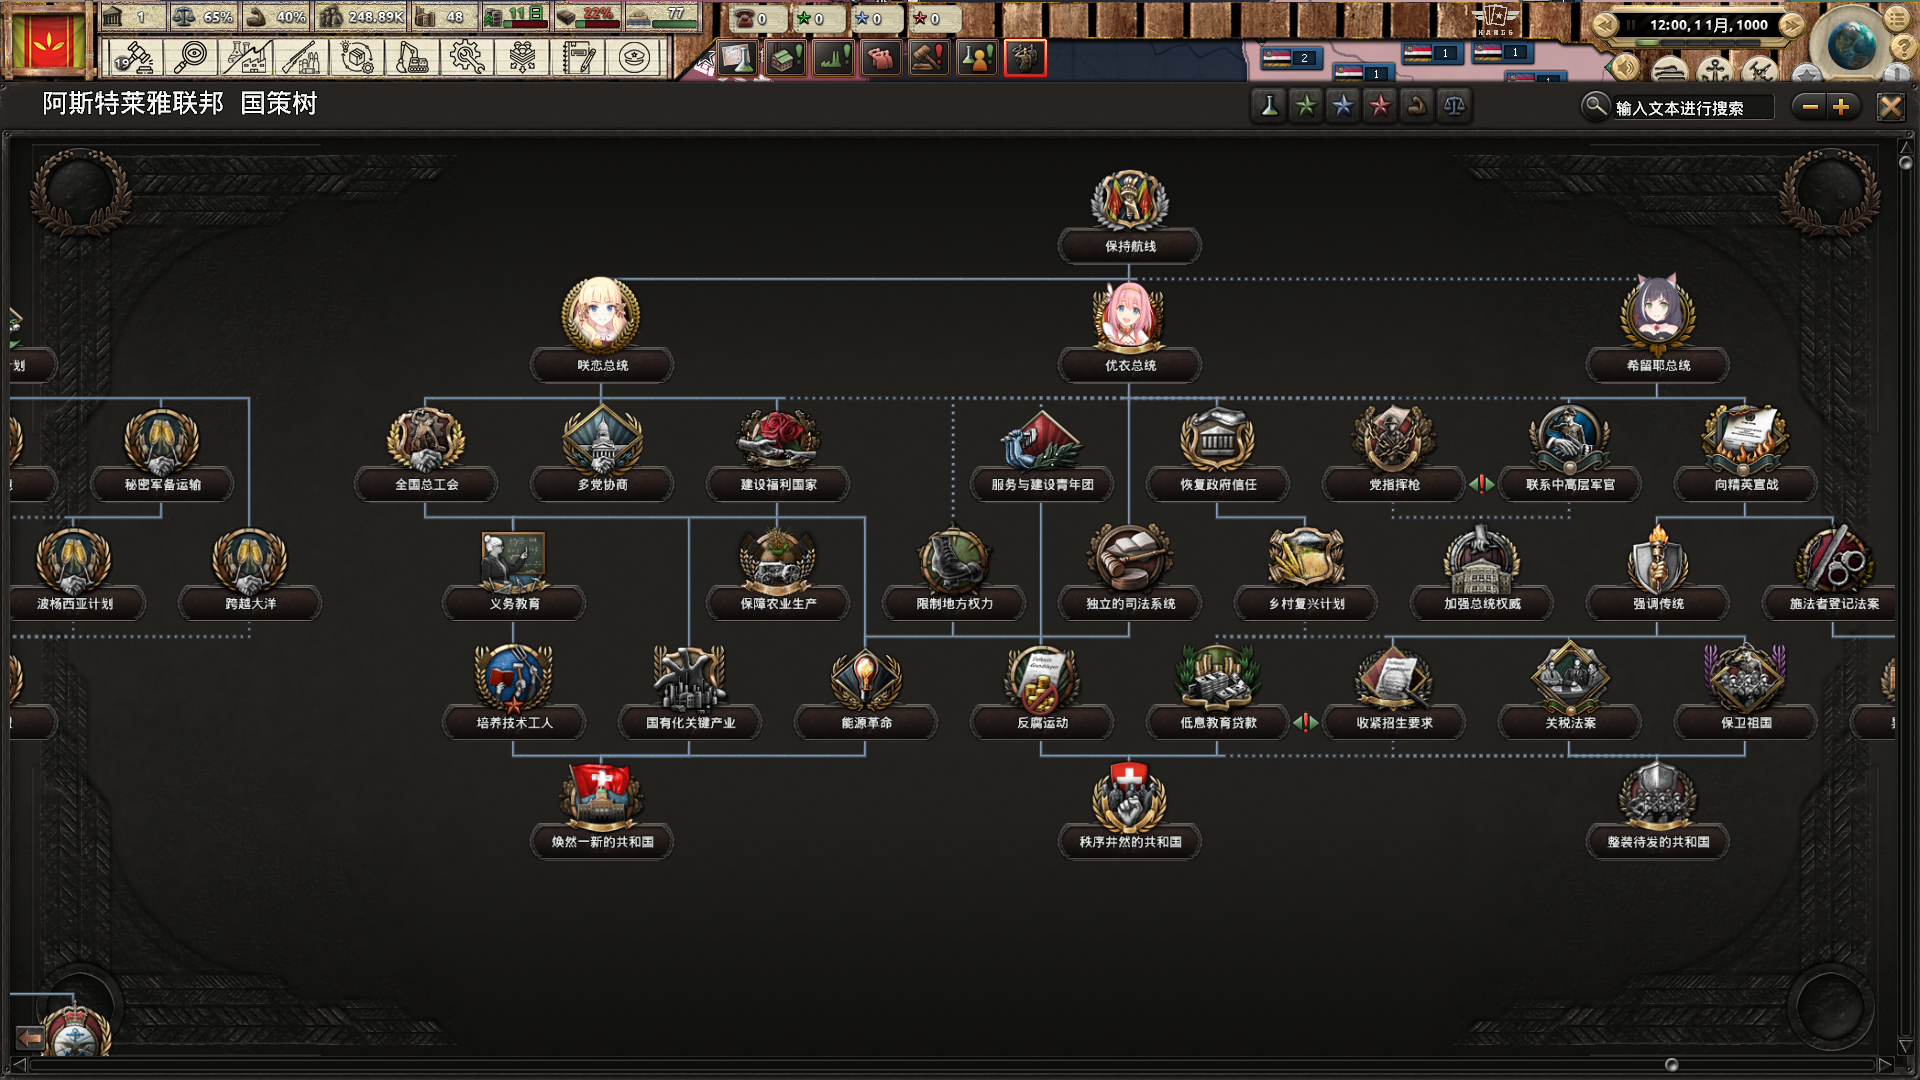Select the 加强总统权威 focus

click(x=1482, y=573)
